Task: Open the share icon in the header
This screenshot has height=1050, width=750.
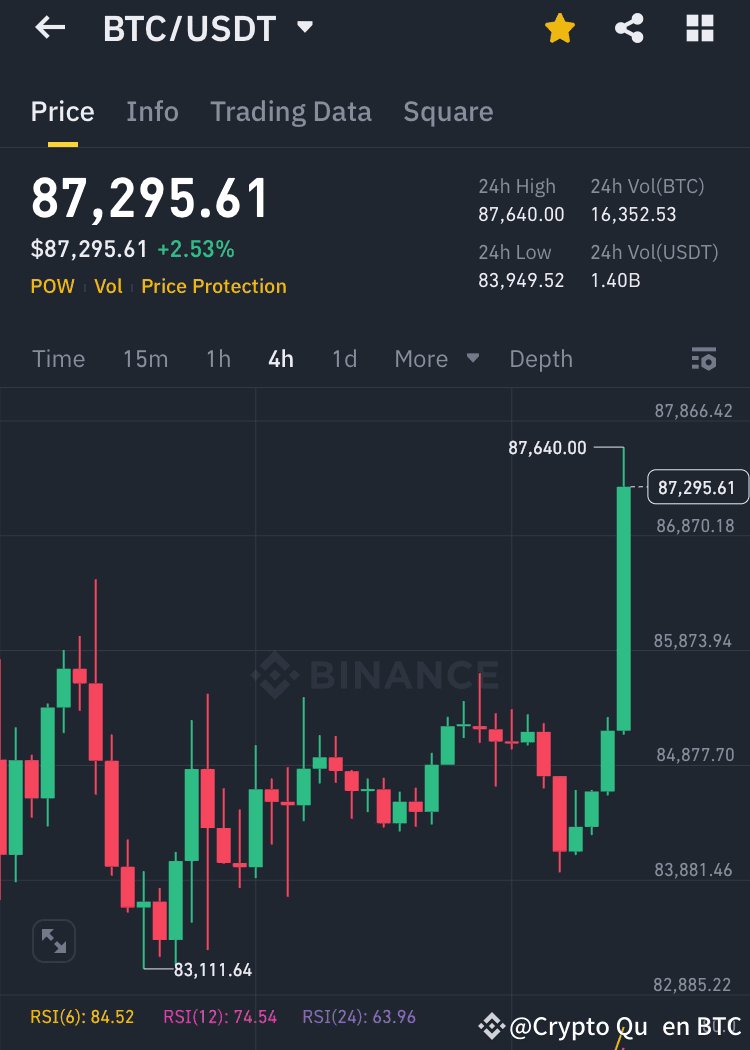Action: click(629, 28)
